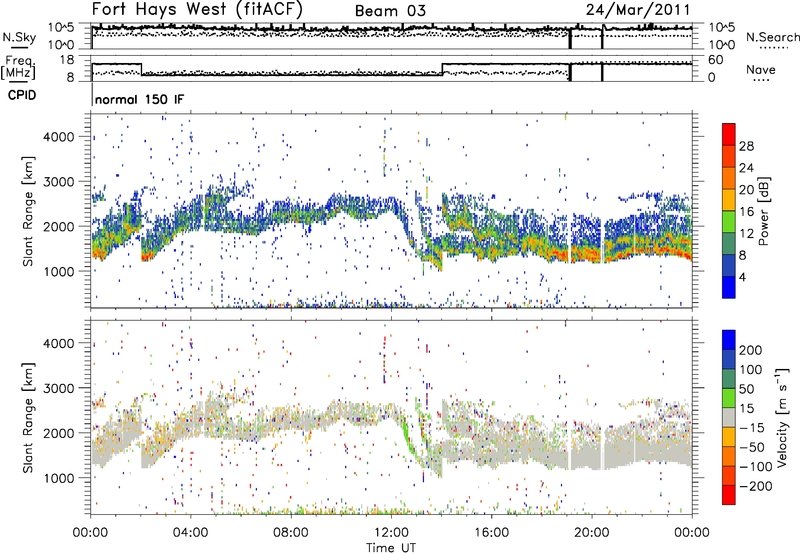Click the 'Time UT' axis title
Viewport: 800px width, 554px height.
point(391,548)
